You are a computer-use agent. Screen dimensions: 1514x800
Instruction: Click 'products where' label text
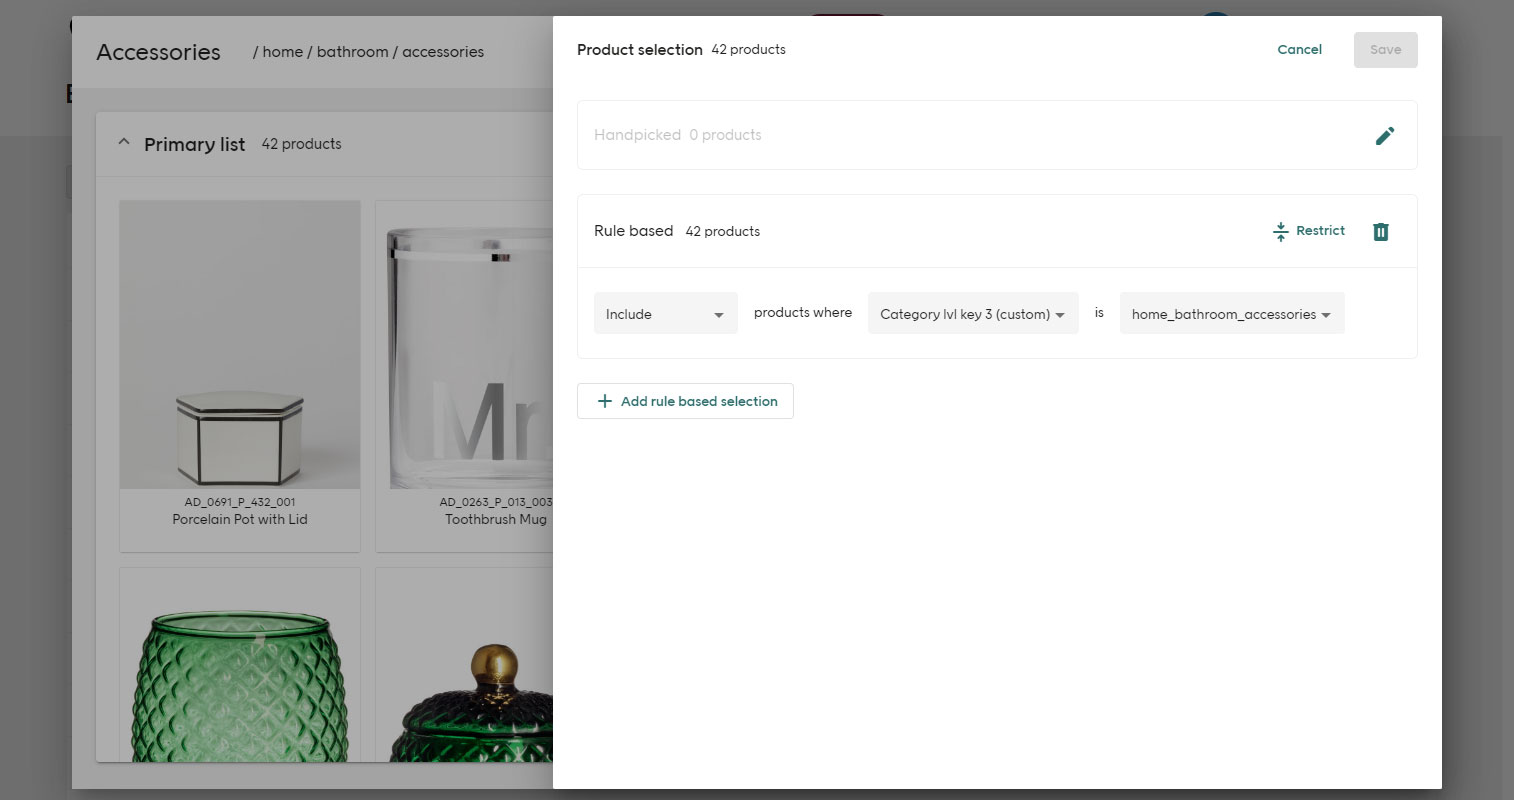pos(803,313)
